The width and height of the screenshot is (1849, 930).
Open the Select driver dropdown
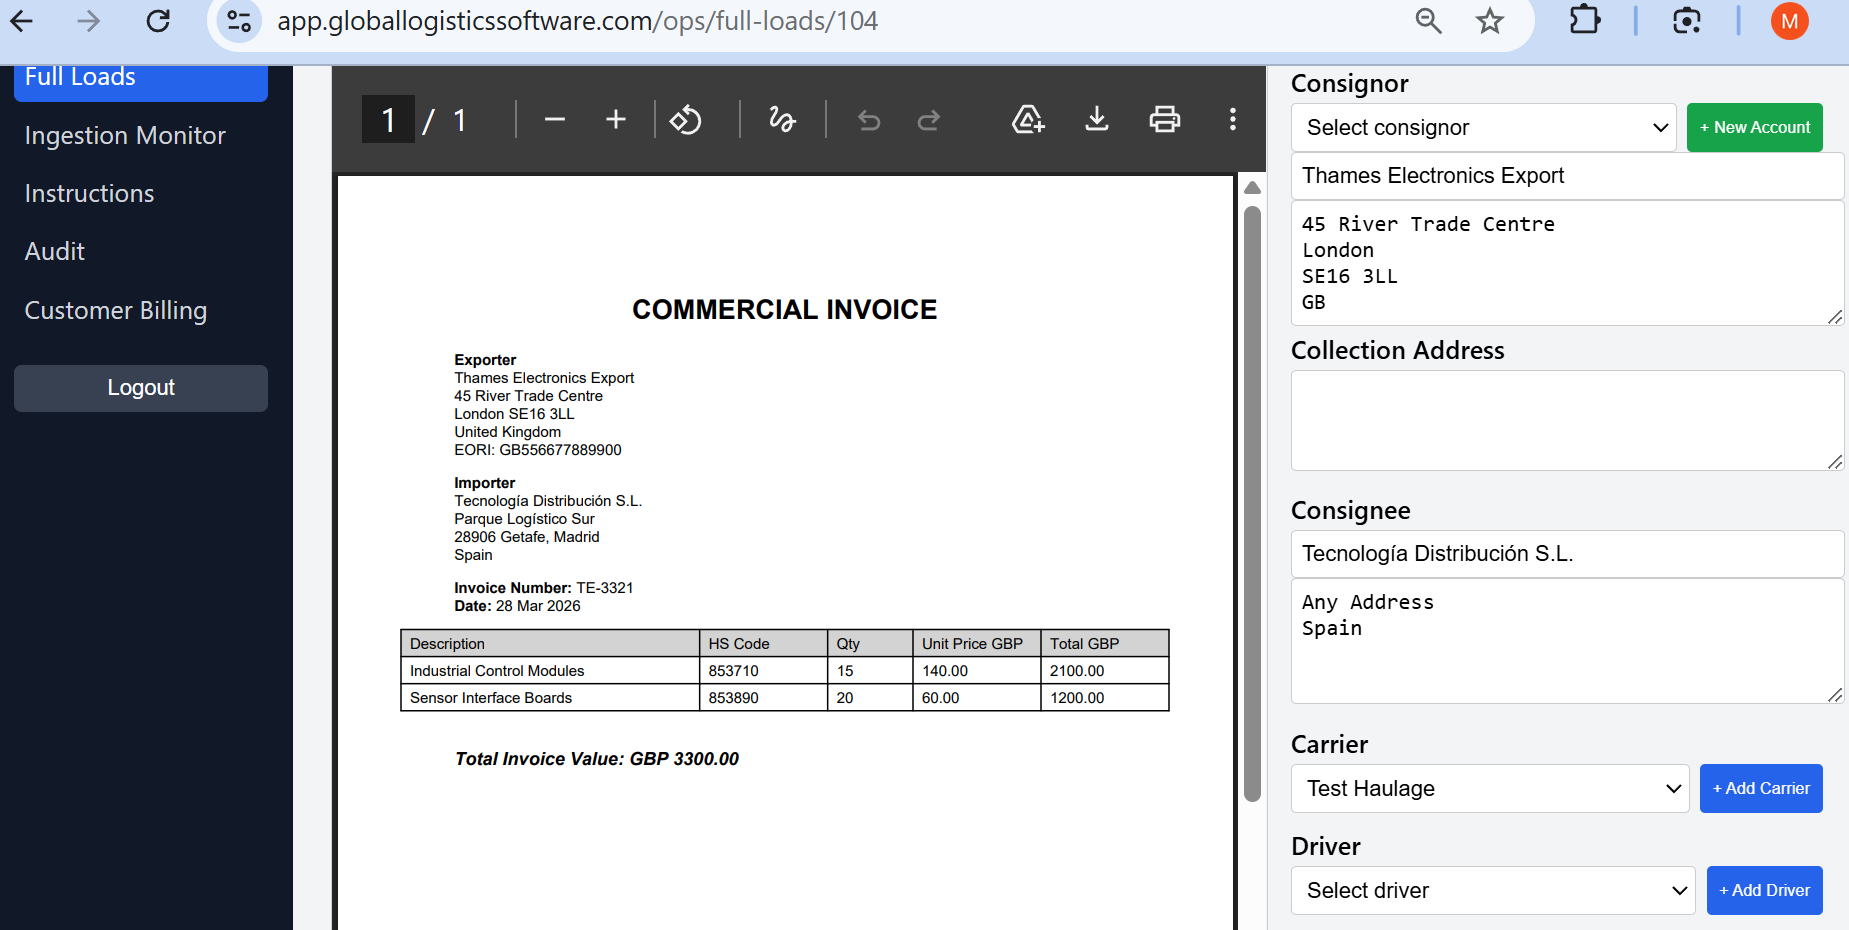pos(1493,891)
